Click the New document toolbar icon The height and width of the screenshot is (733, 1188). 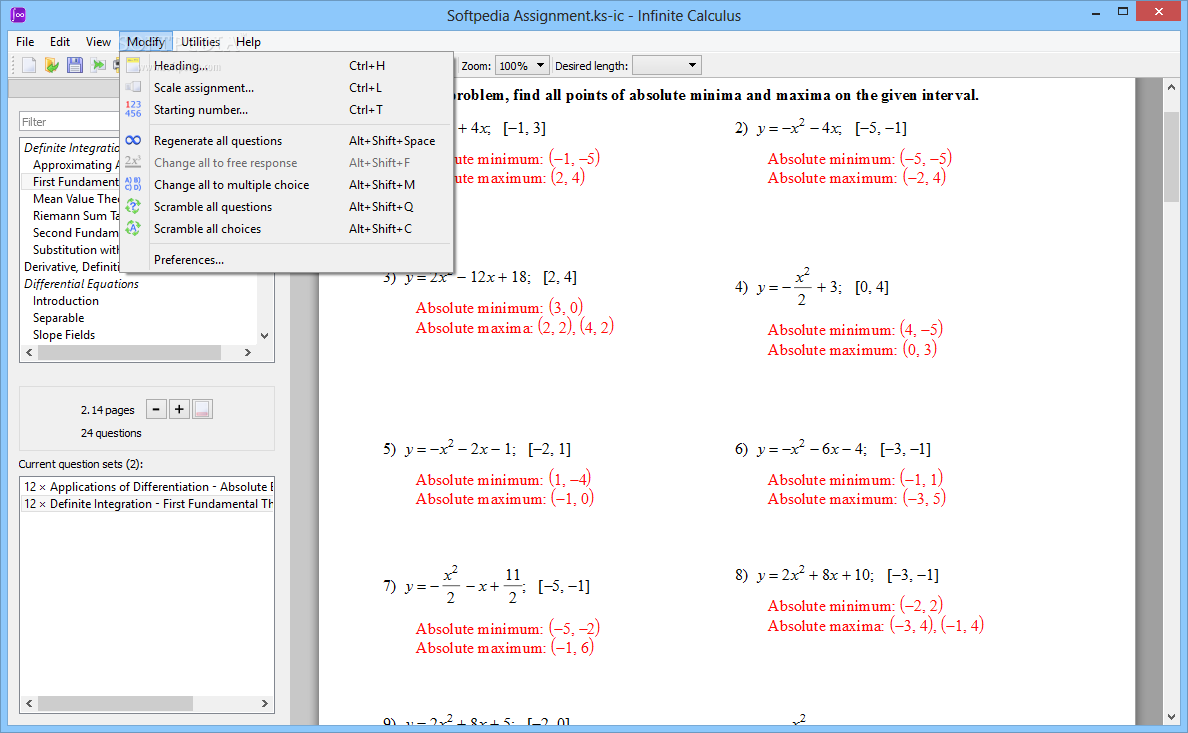pos(29,65)
